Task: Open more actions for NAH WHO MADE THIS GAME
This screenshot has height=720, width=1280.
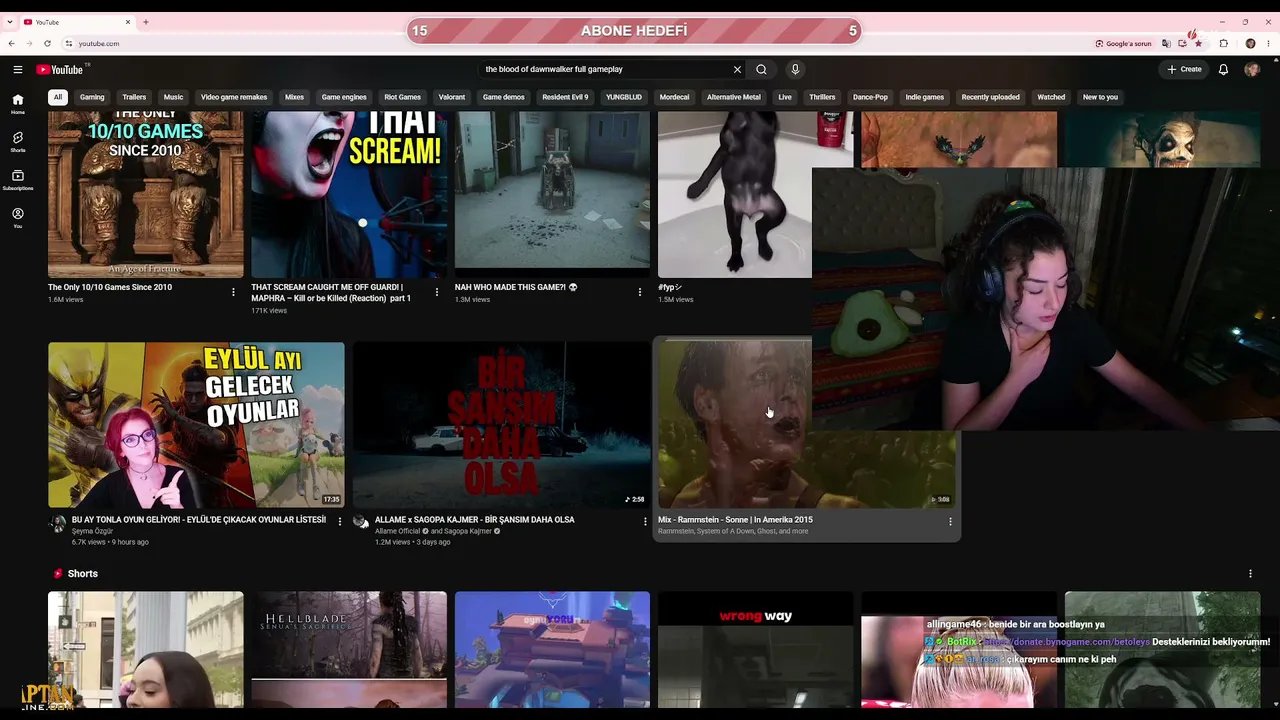Action: point(640,292)
